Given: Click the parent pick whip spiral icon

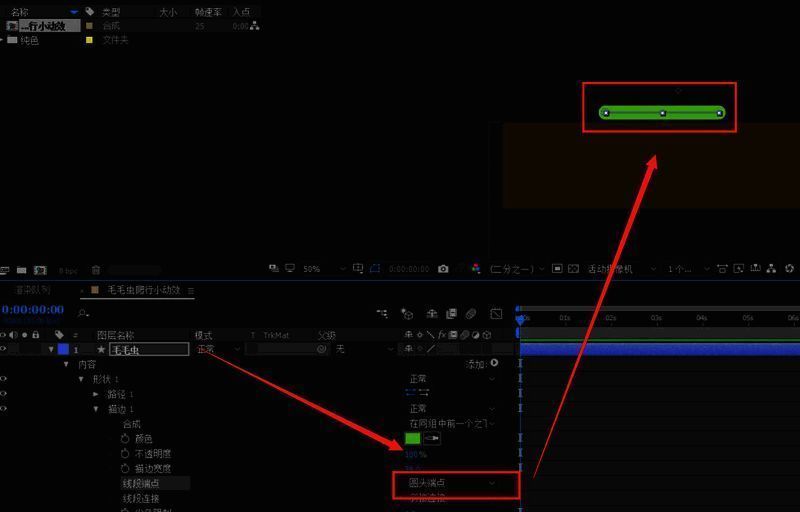Looking at the screenshot, I should (x=322, y=350).
